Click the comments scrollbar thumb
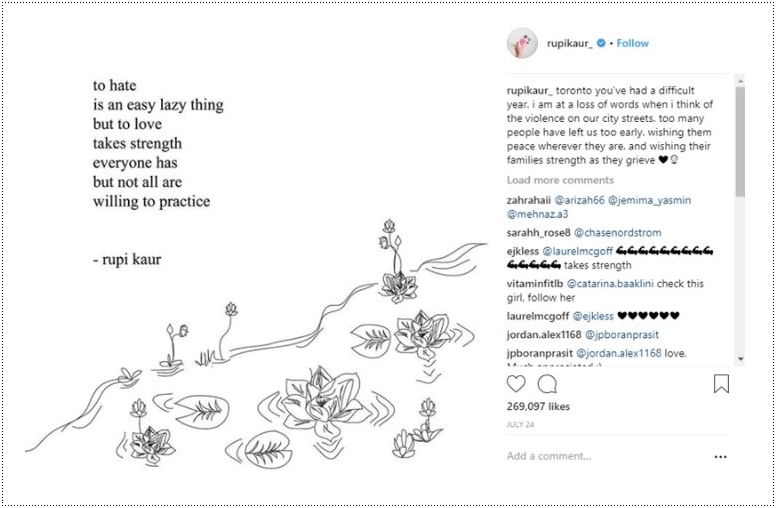The image size is (776, 508). coord(740,140)
